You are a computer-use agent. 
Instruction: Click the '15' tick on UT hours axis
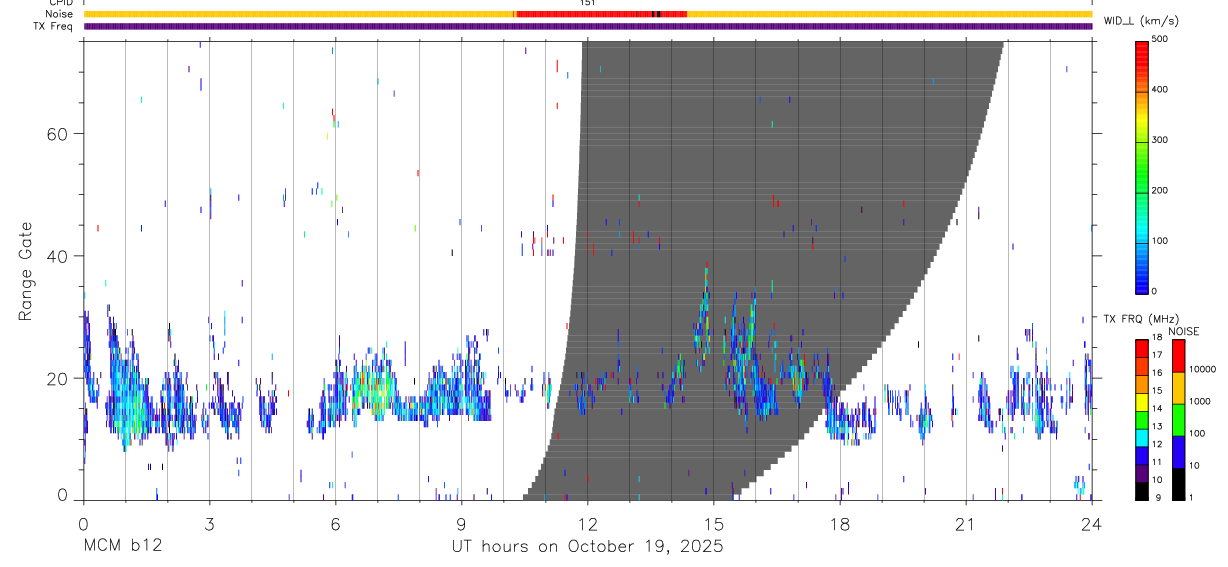tap(714, 524)
